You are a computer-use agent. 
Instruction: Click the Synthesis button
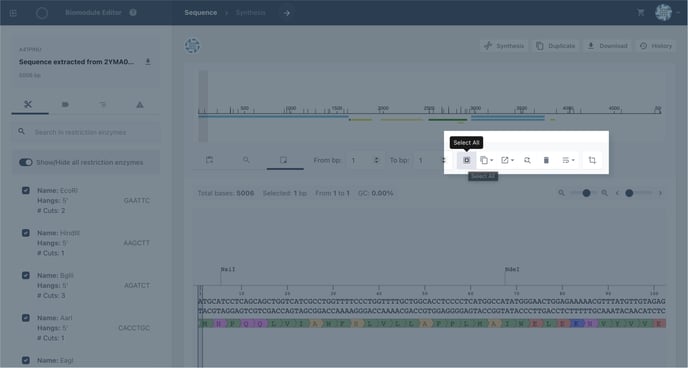(x=504, y=46)
